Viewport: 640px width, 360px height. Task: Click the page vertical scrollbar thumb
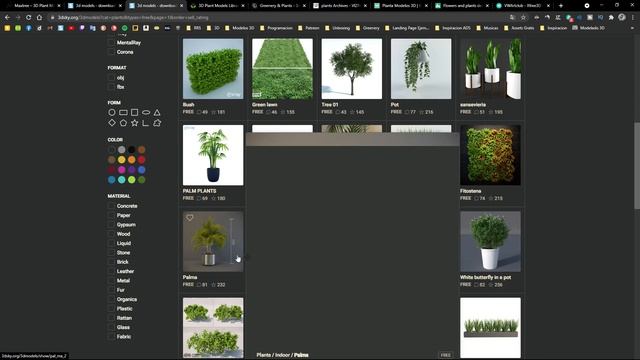click(637, 165)
